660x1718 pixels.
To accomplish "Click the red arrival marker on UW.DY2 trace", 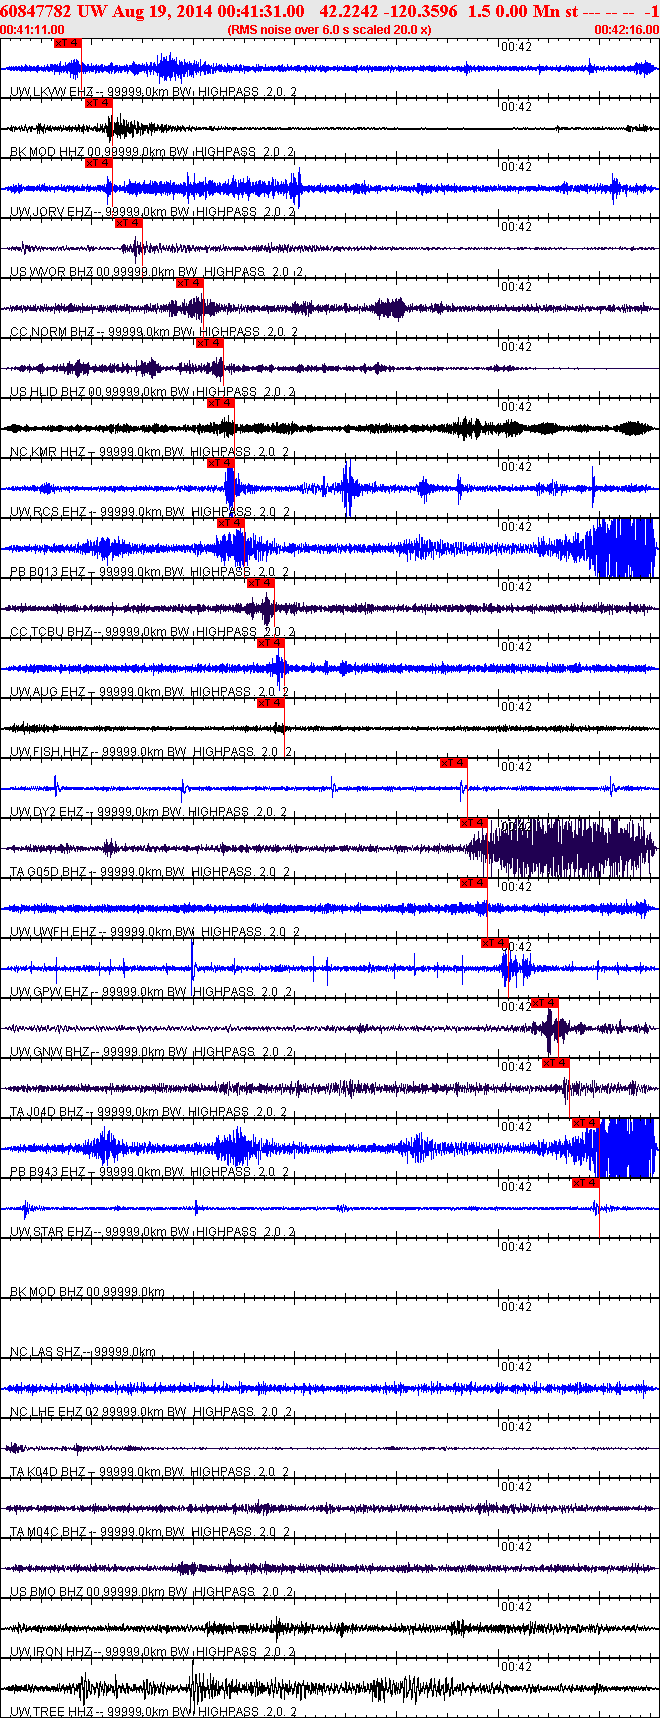I will 453,763.
